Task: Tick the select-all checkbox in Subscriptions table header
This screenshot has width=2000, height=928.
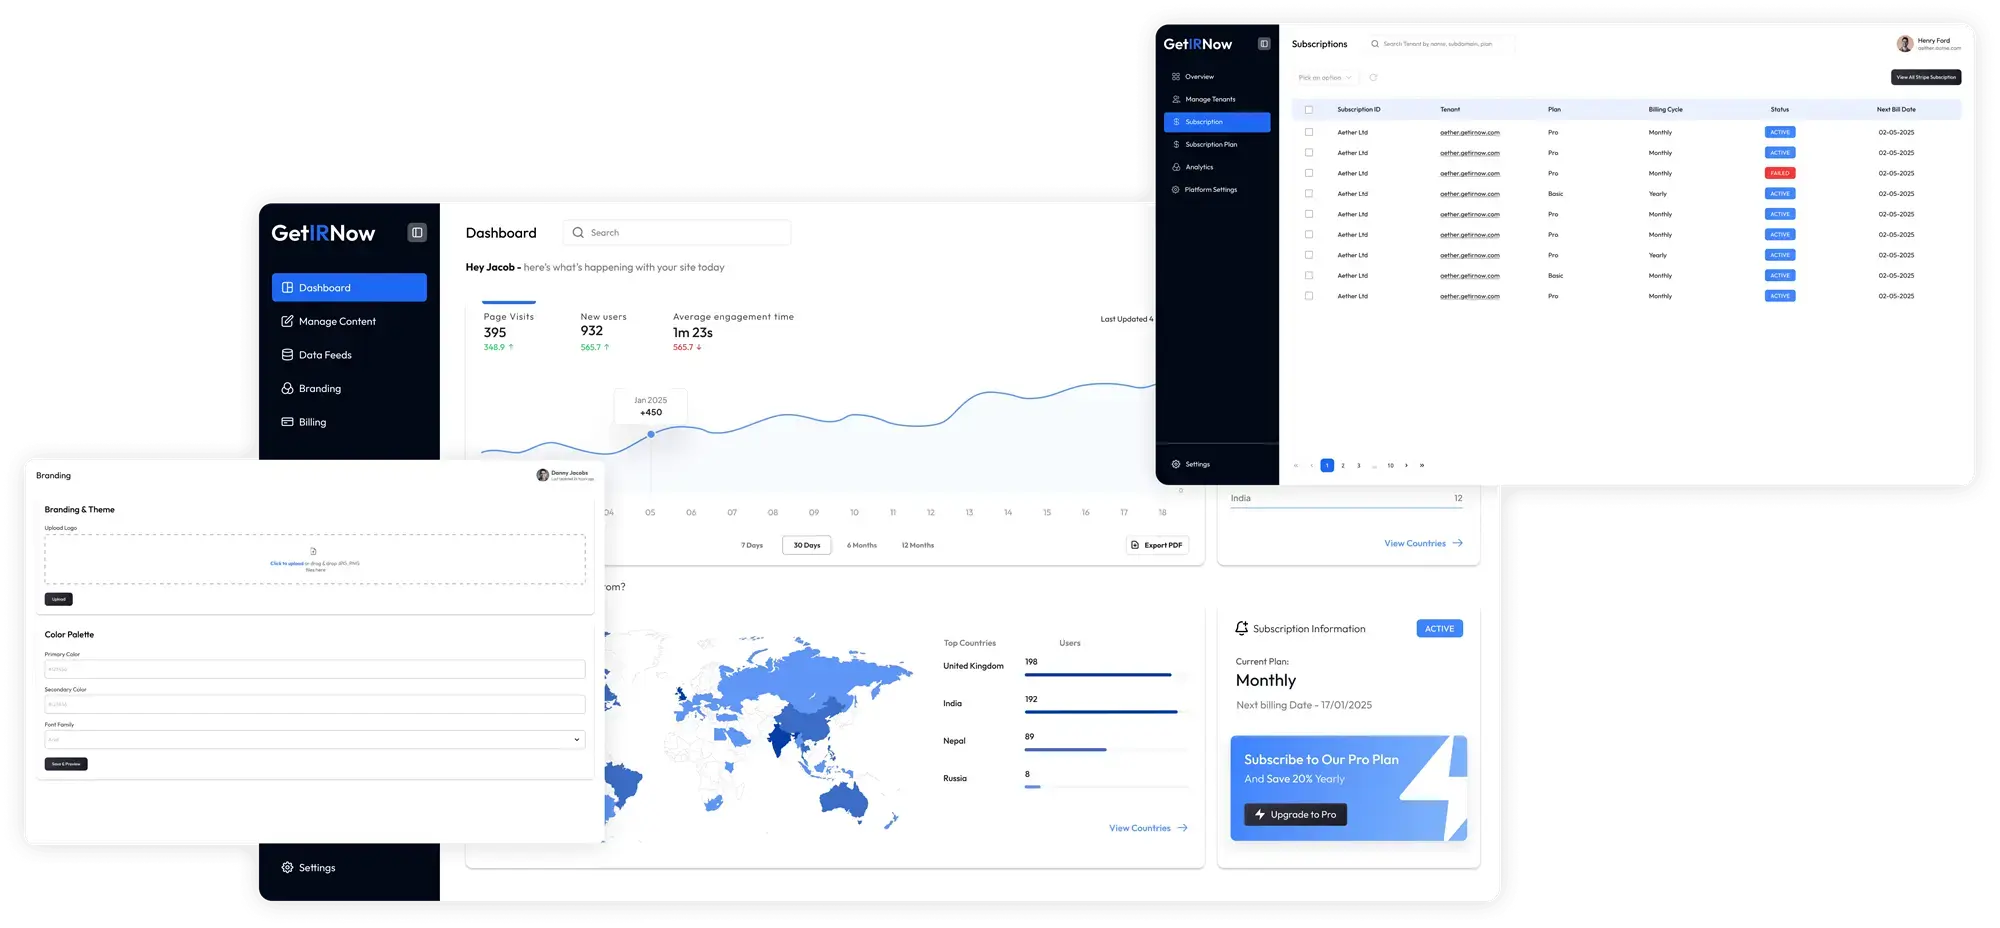Action: [x=1308, y=110]
